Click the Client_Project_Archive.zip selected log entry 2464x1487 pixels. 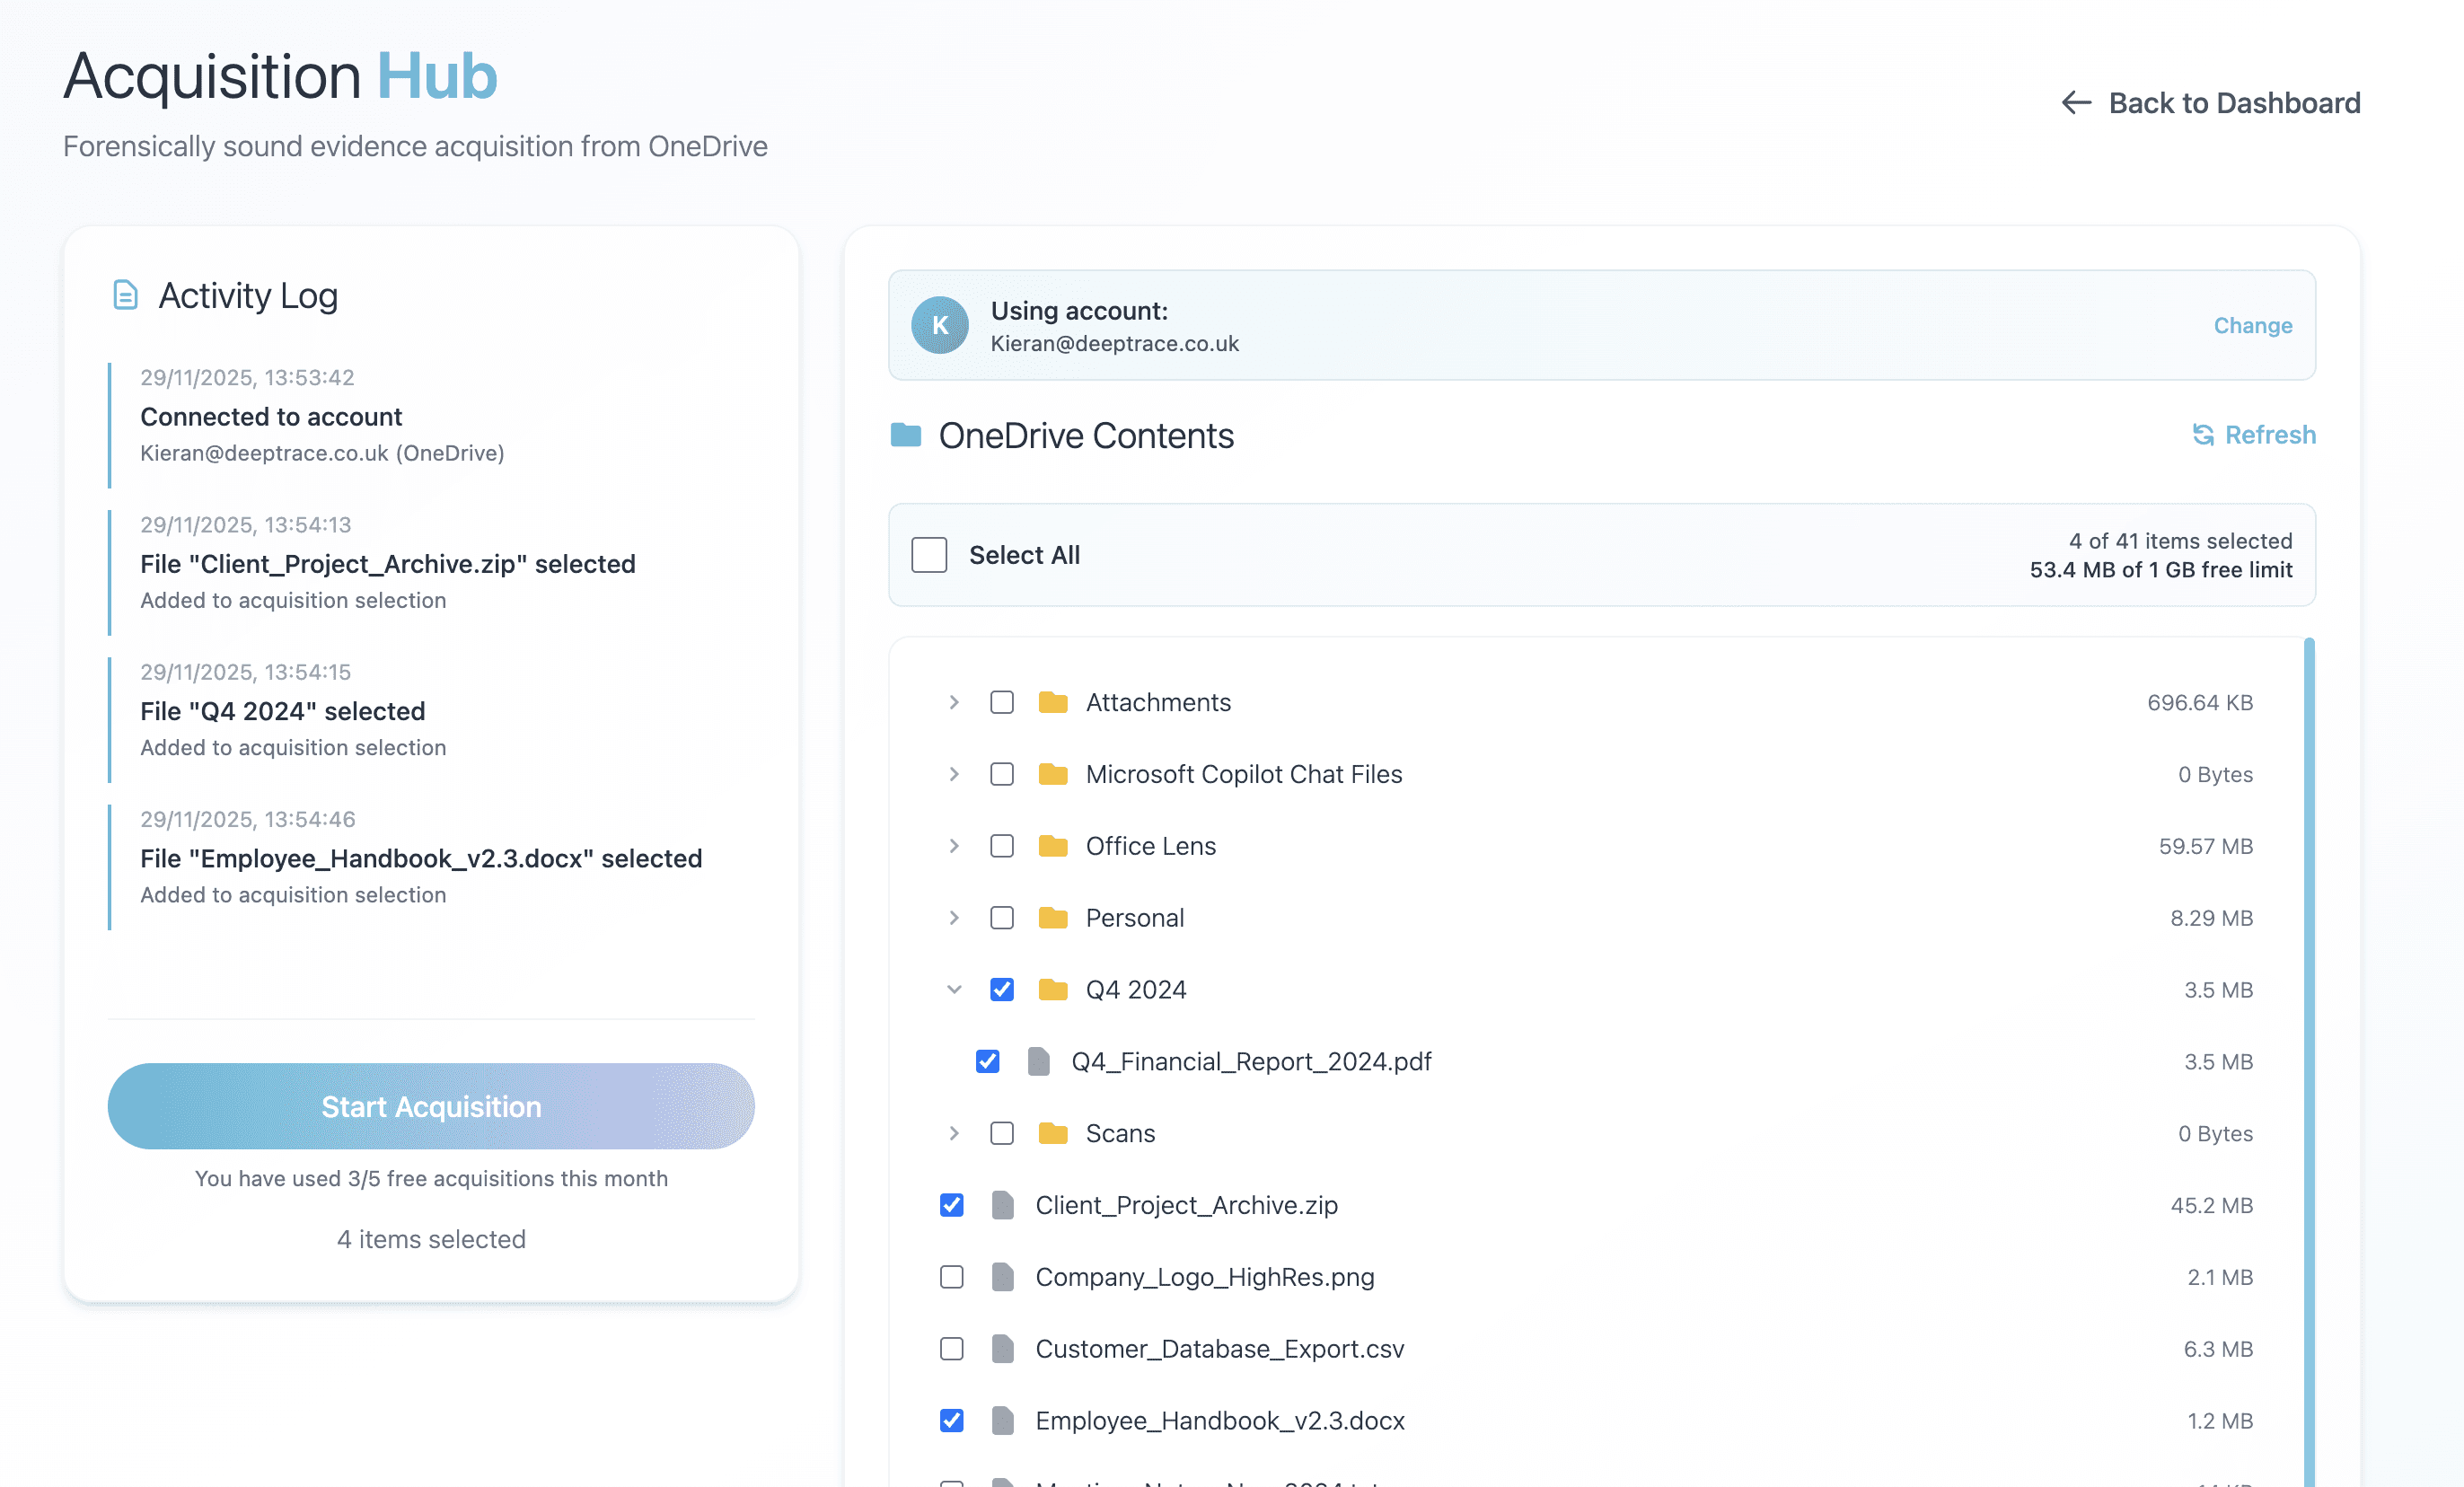[431, 573]
